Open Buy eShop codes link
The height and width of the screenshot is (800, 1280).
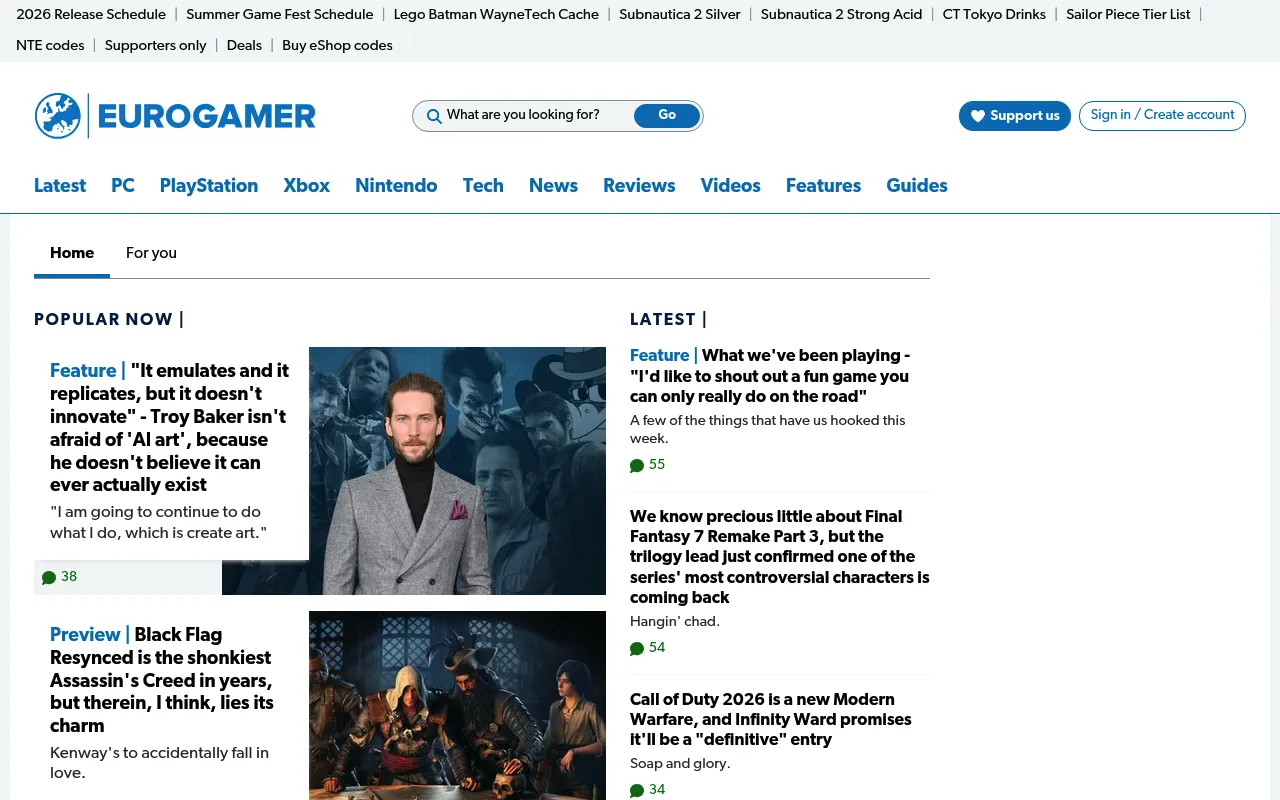pyautogui.click(x=337, y=46)
